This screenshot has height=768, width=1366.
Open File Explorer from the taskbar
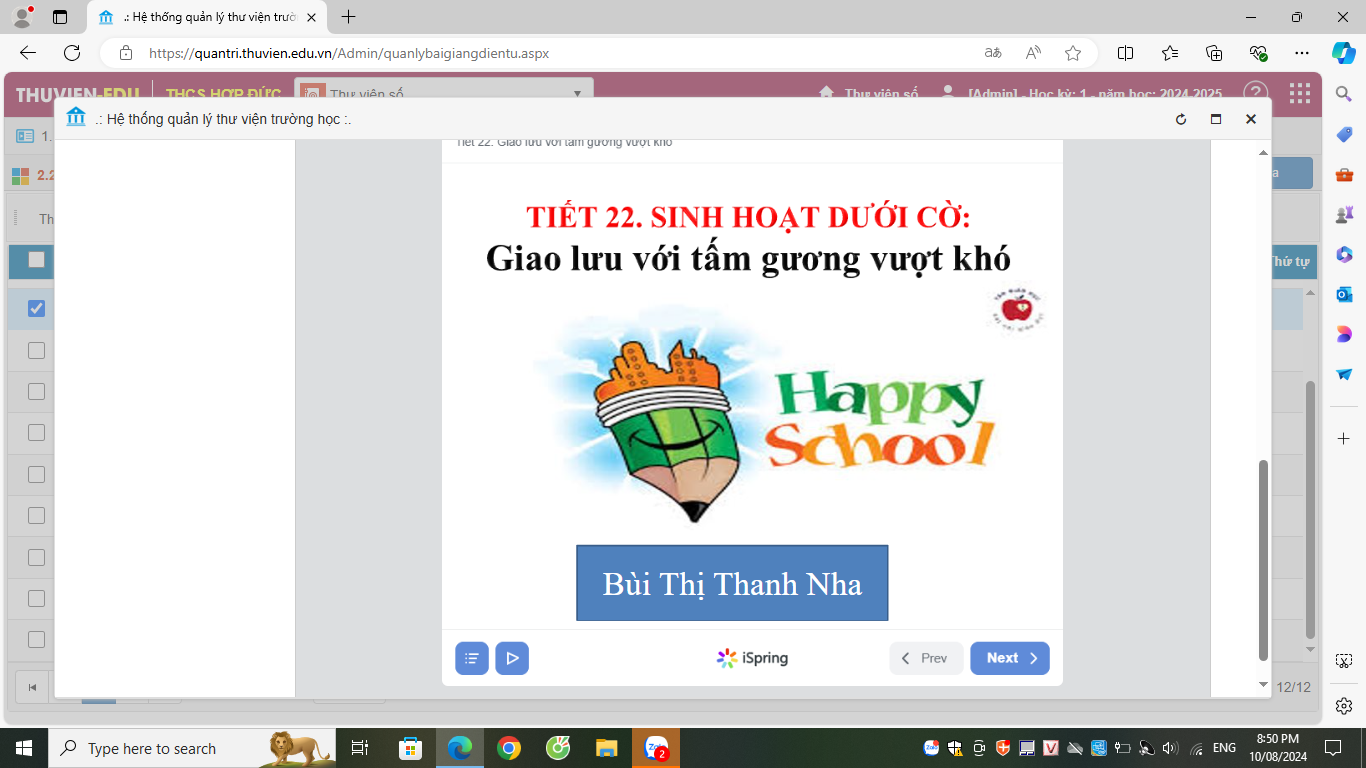606,748
